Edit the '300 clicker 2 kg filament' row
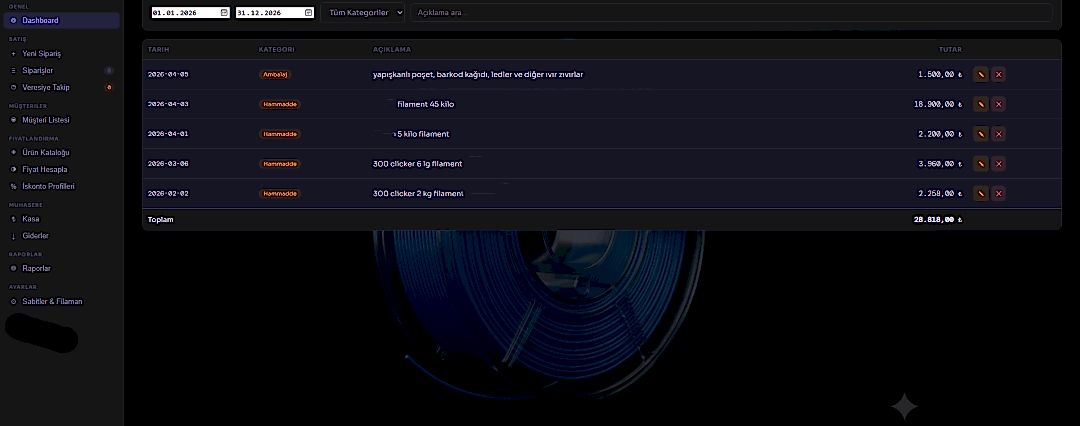 (980, 194)
